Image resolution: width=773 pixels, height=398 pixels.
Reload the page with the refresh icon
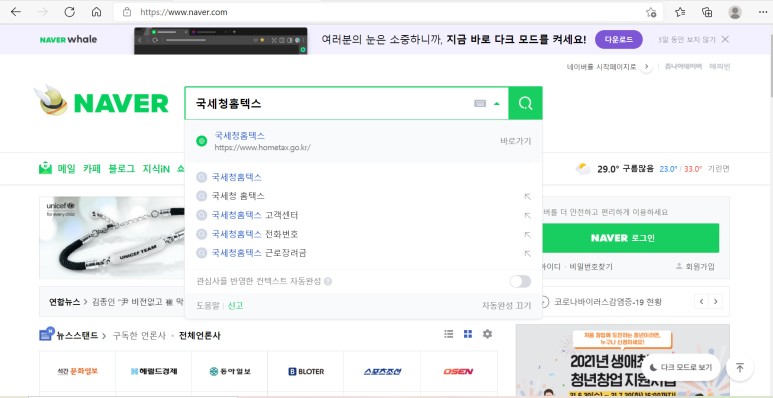click(x=70, y=12)
